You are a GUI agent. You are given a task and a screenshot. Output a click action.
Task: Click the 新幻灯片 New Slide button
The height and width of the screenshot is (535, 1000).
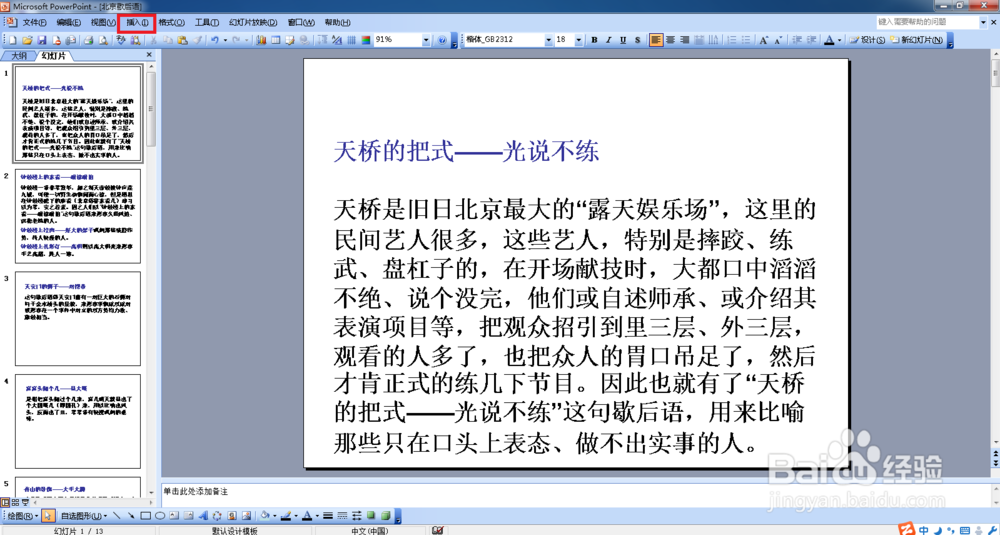click(916, 40)
